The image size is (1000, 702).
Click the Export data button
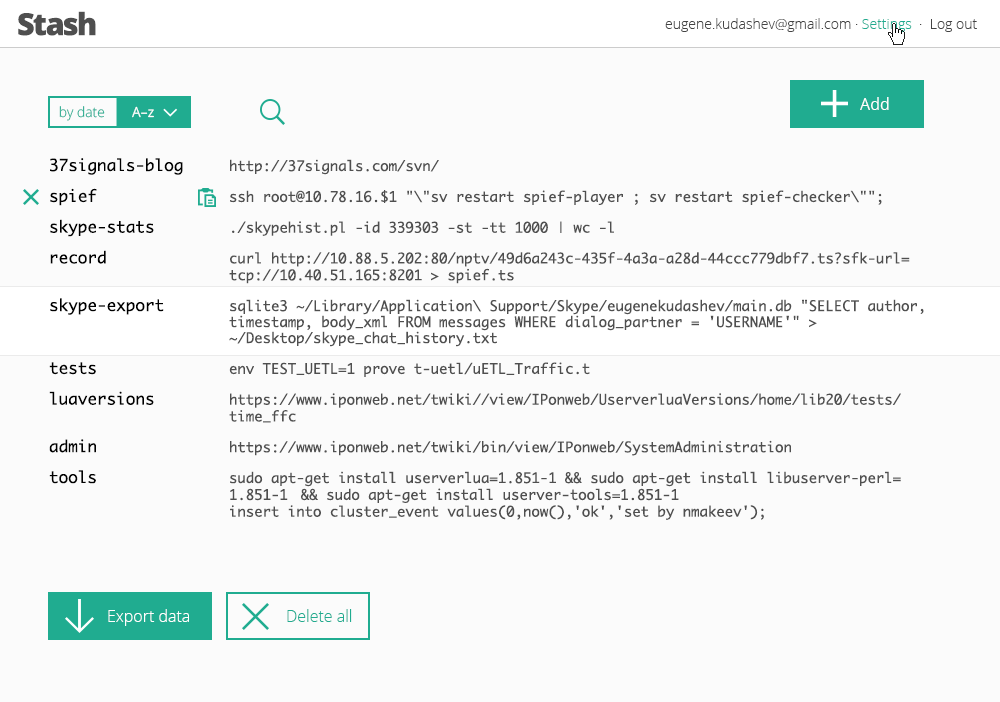tap(130, 616)
